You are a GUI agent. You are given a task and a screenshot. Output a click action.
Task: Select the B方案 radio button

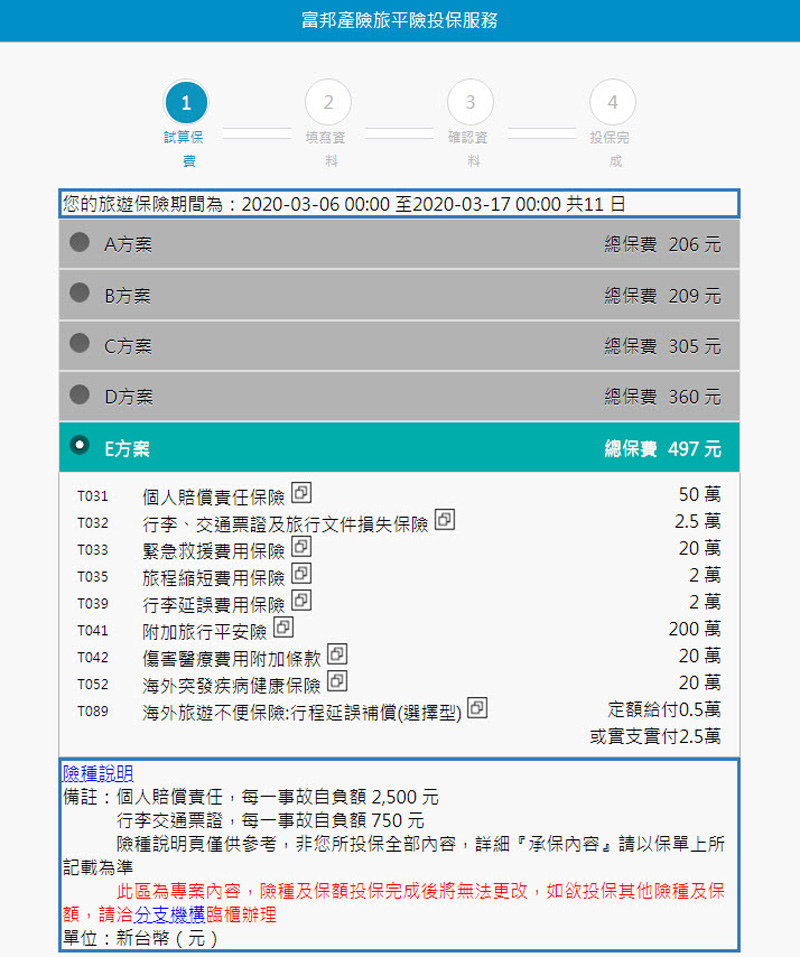tap(79, 293)
